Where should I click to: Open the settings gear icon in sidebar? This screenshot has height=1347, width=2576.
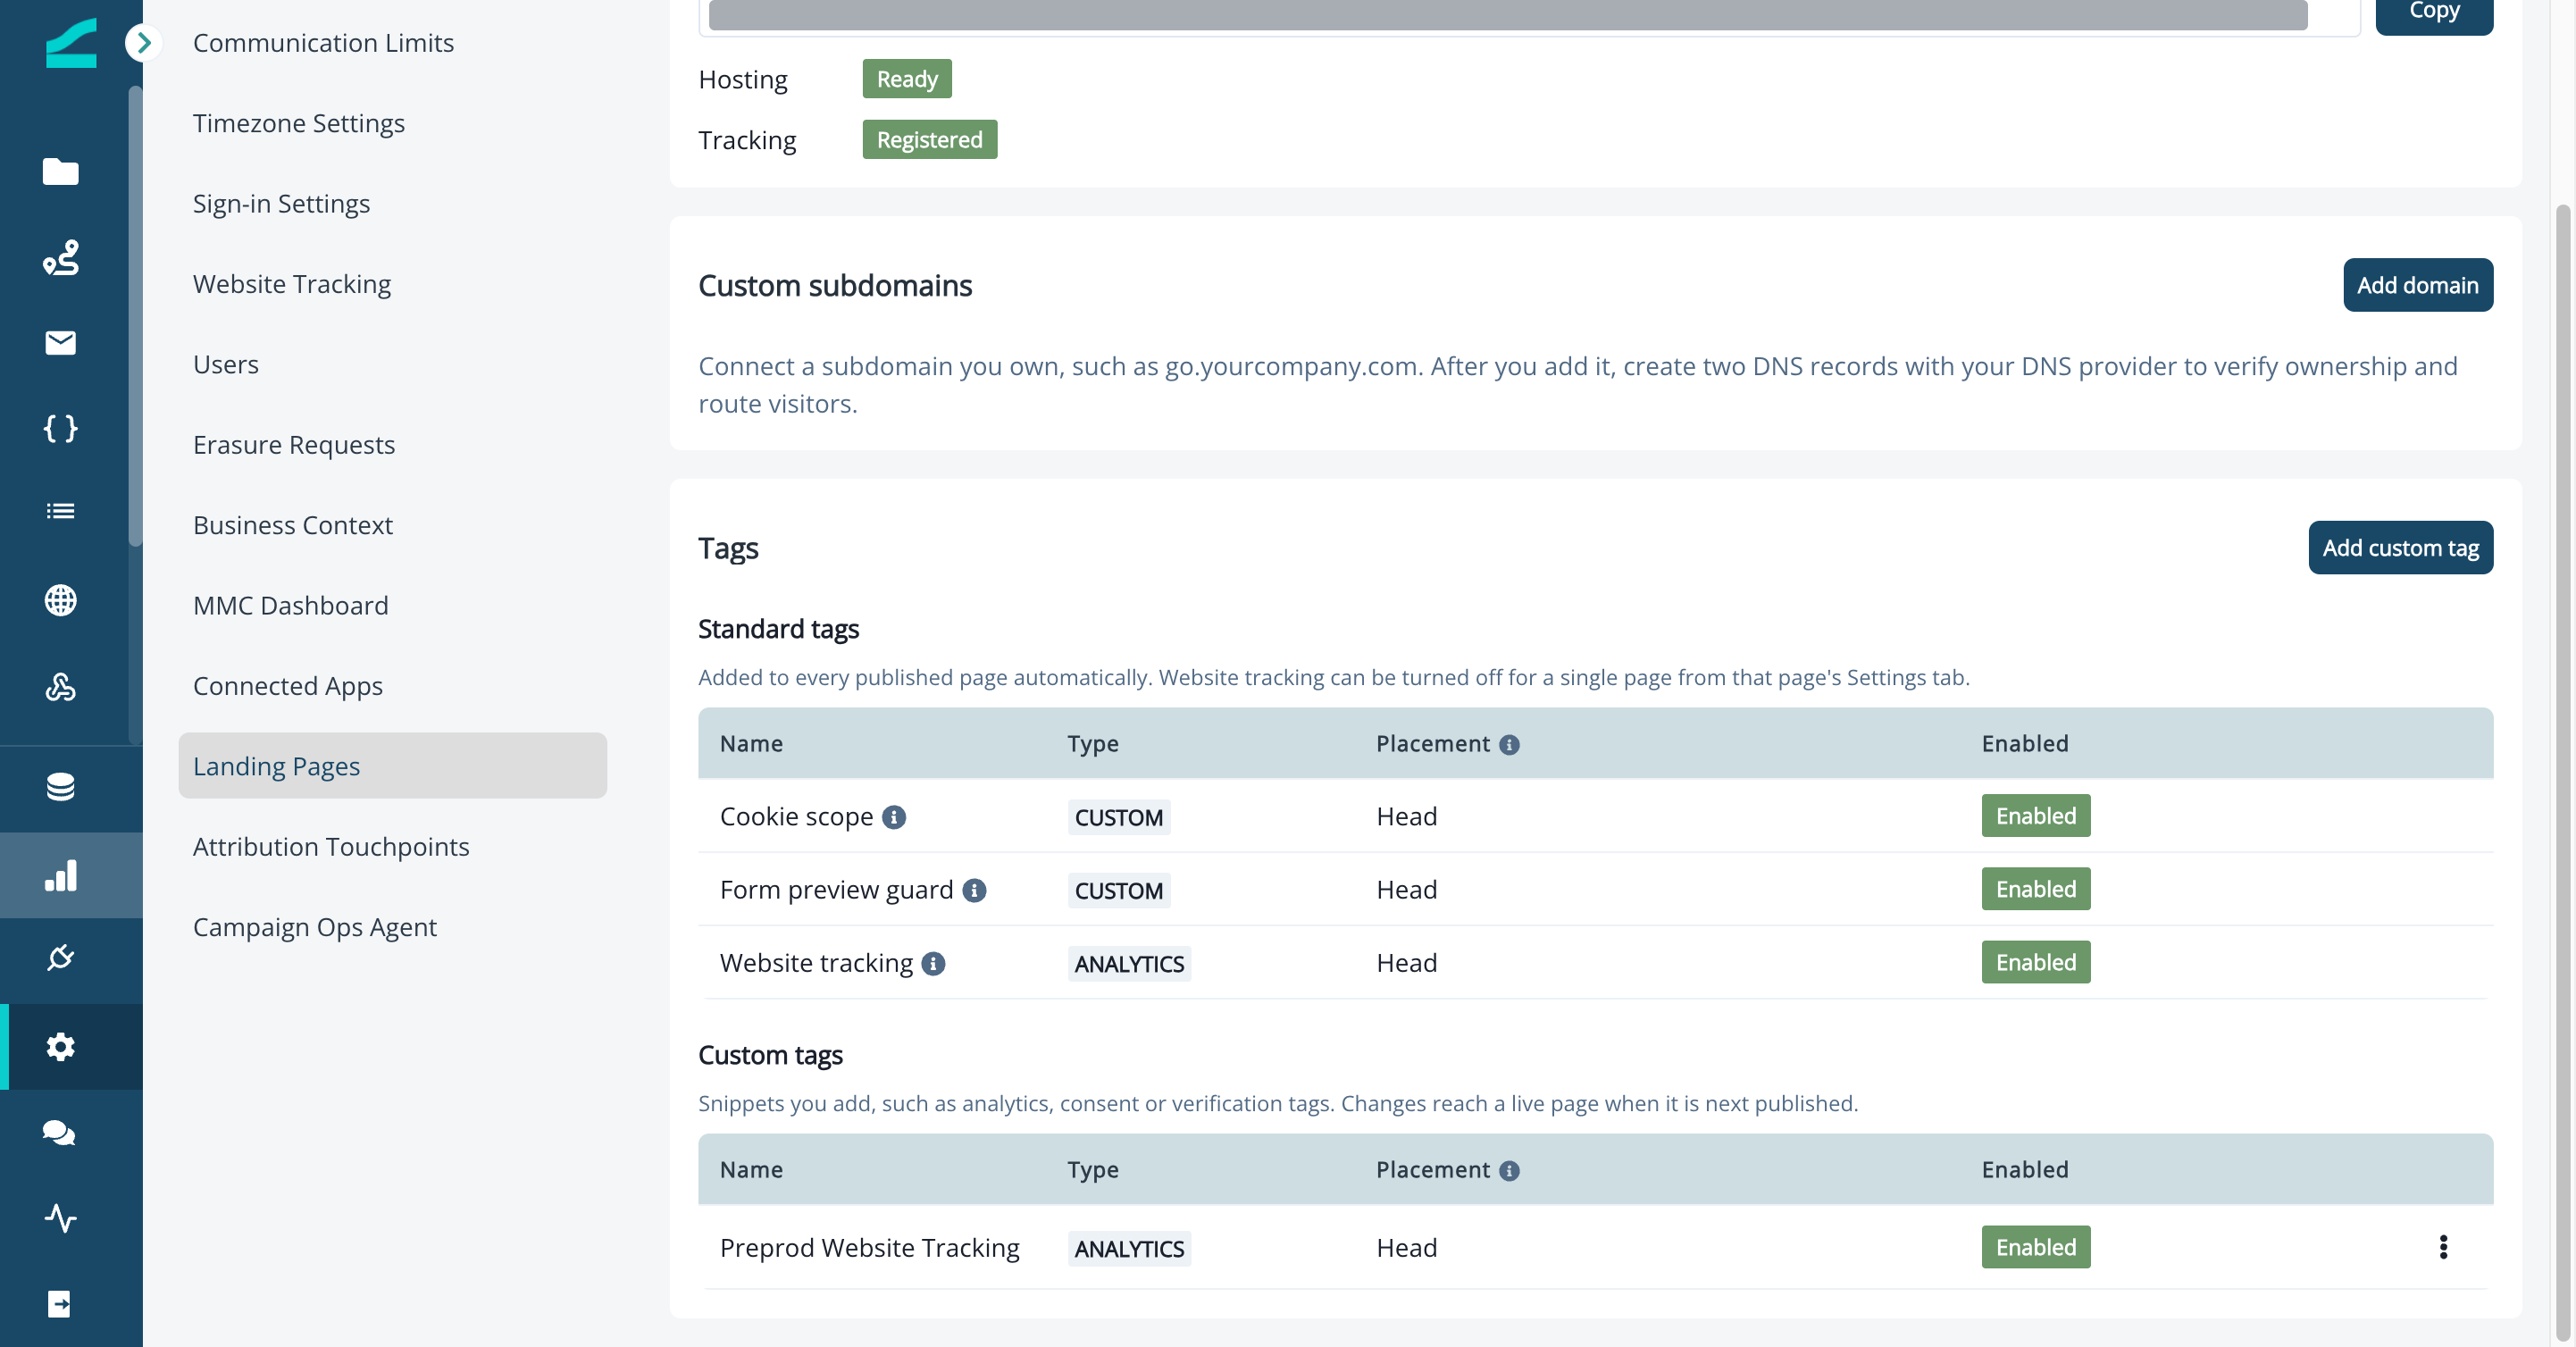[60, 1046]
